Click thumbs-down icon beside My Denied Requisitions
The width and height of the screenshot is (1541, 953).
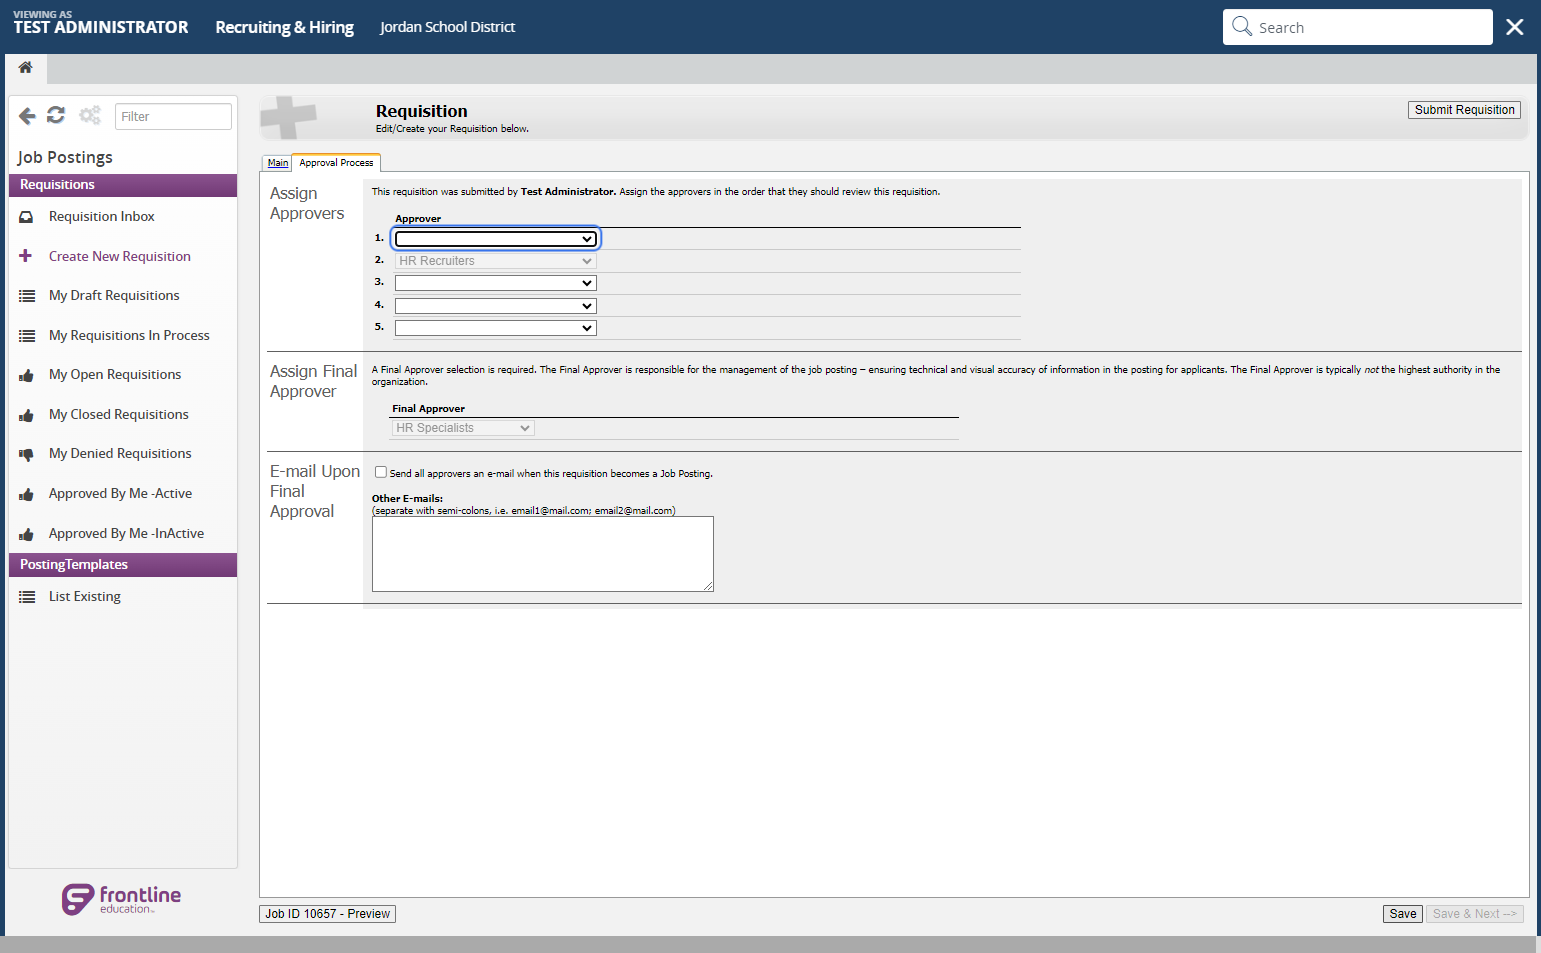pos(26,454)
